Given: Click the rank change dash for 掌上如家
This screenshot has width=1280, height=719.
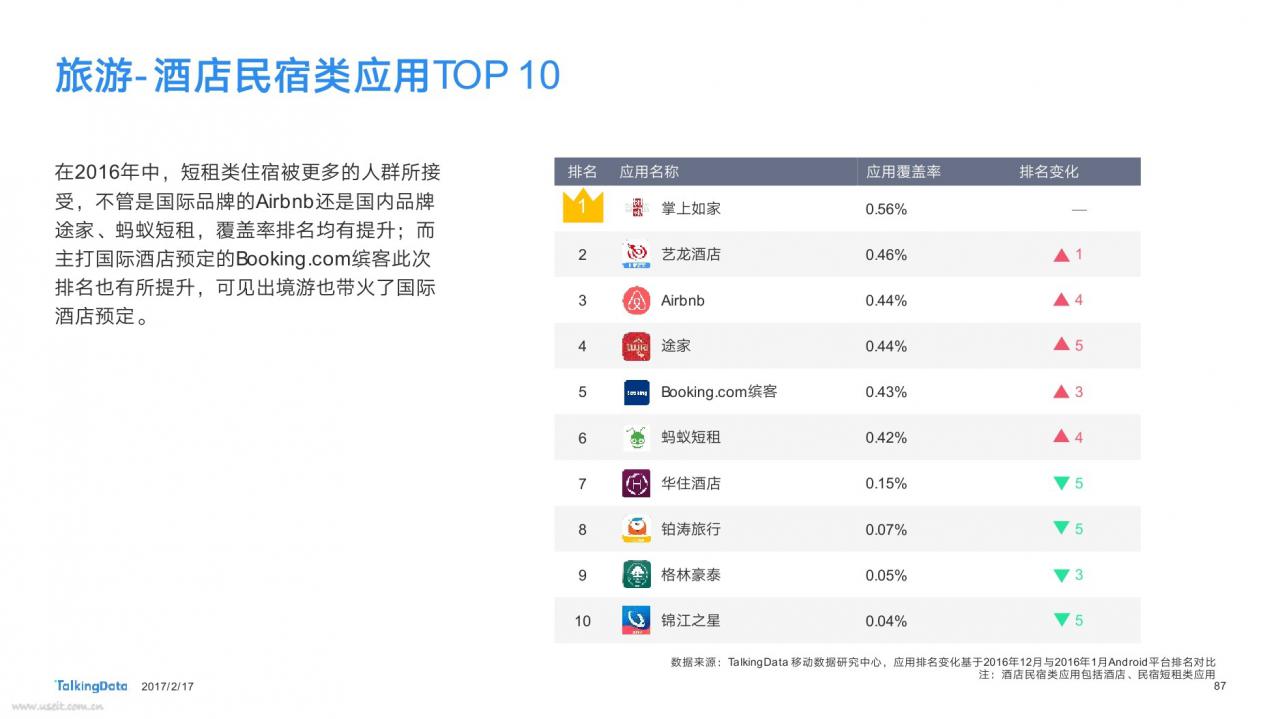Looking at the screenshot, I should tap(1079, 210).
